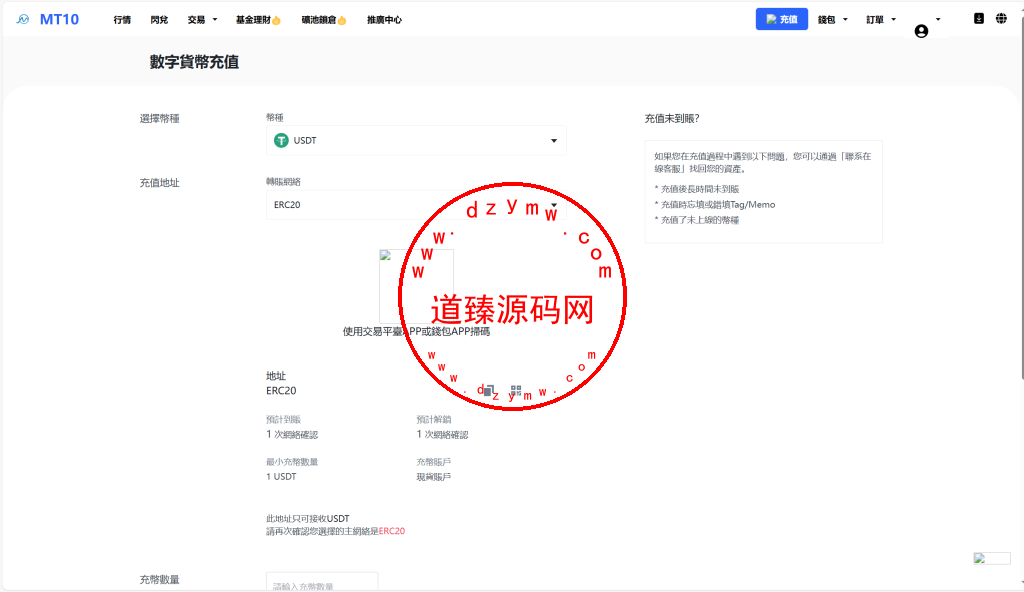Viewport: 1024px width, 592px height.
Task: Click '充值時忘填或錯填Tag/Memo' help item
Action: click(714, 205)
